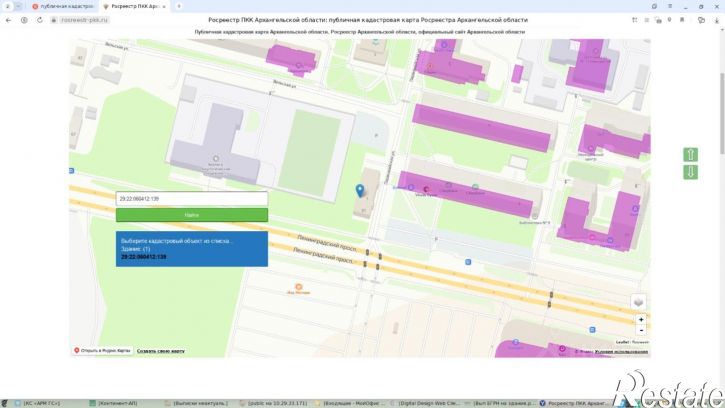Go back using browser back arrow
This screenshot has width=725, height=408.
point(8,20)
